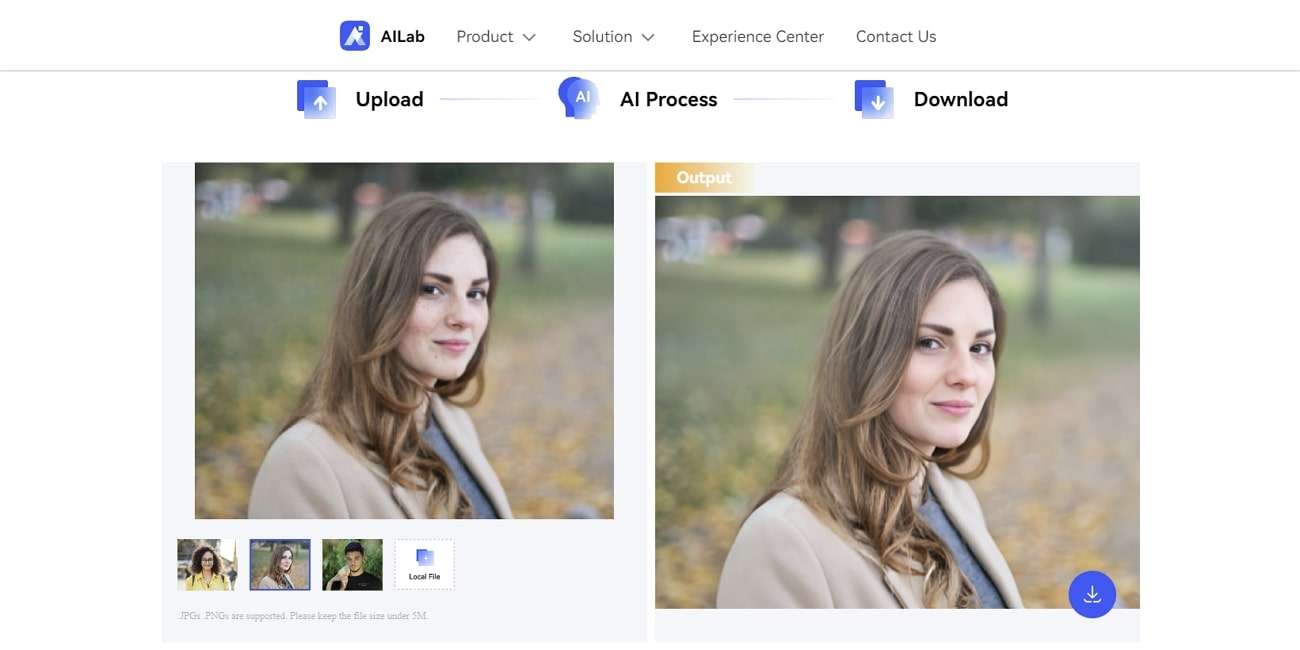1300x650 pixels.
Task: Expand the chevron next to Product
Action: [528, 37]
